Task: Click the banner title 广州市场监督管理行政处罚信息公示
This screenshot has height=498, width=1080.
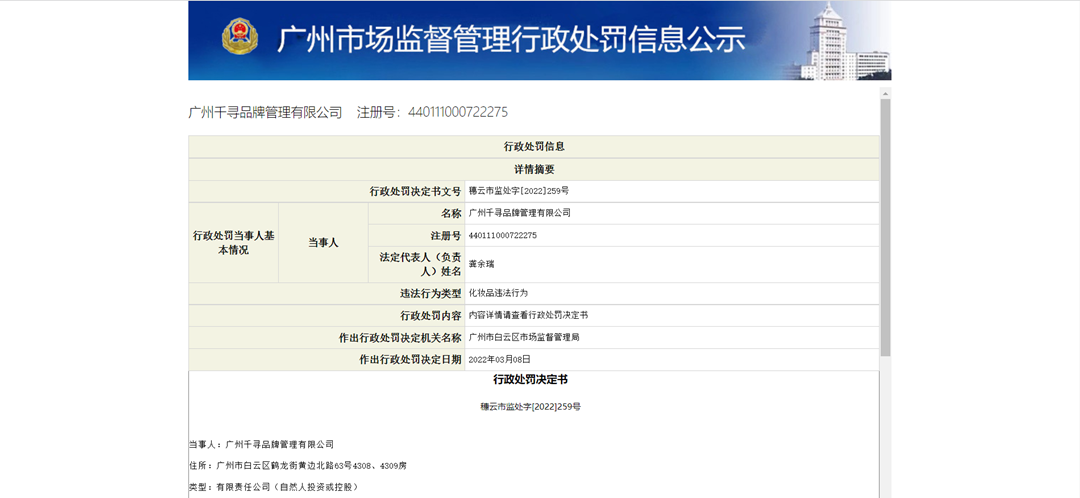Action: click(511, 39)
